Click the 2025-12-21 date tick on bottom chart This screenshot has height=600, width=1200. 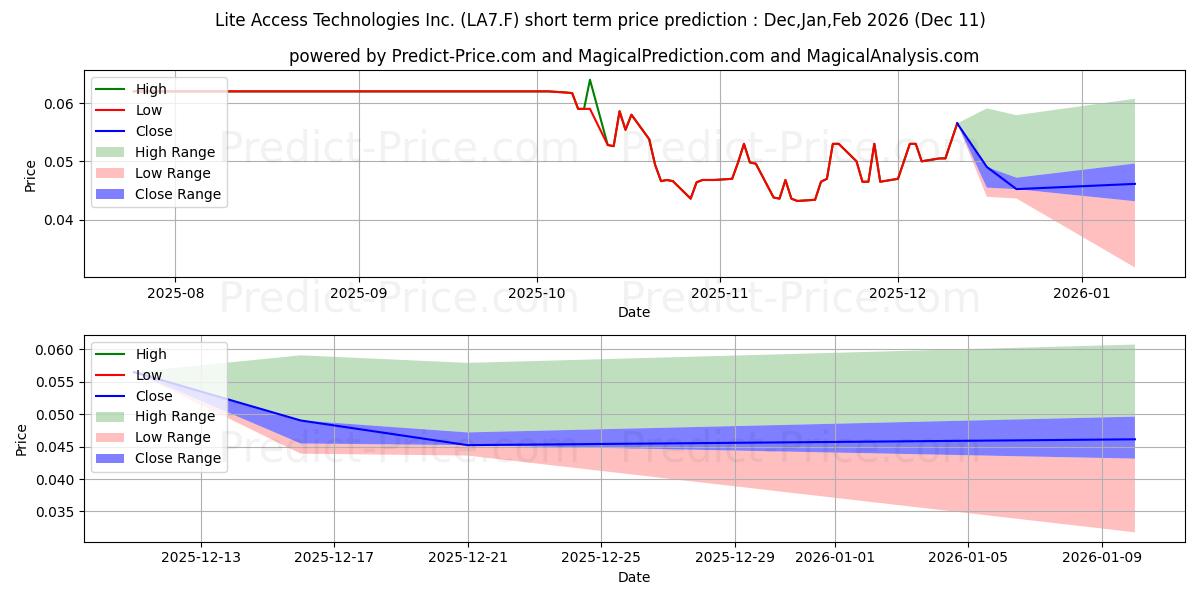point(468,559)
